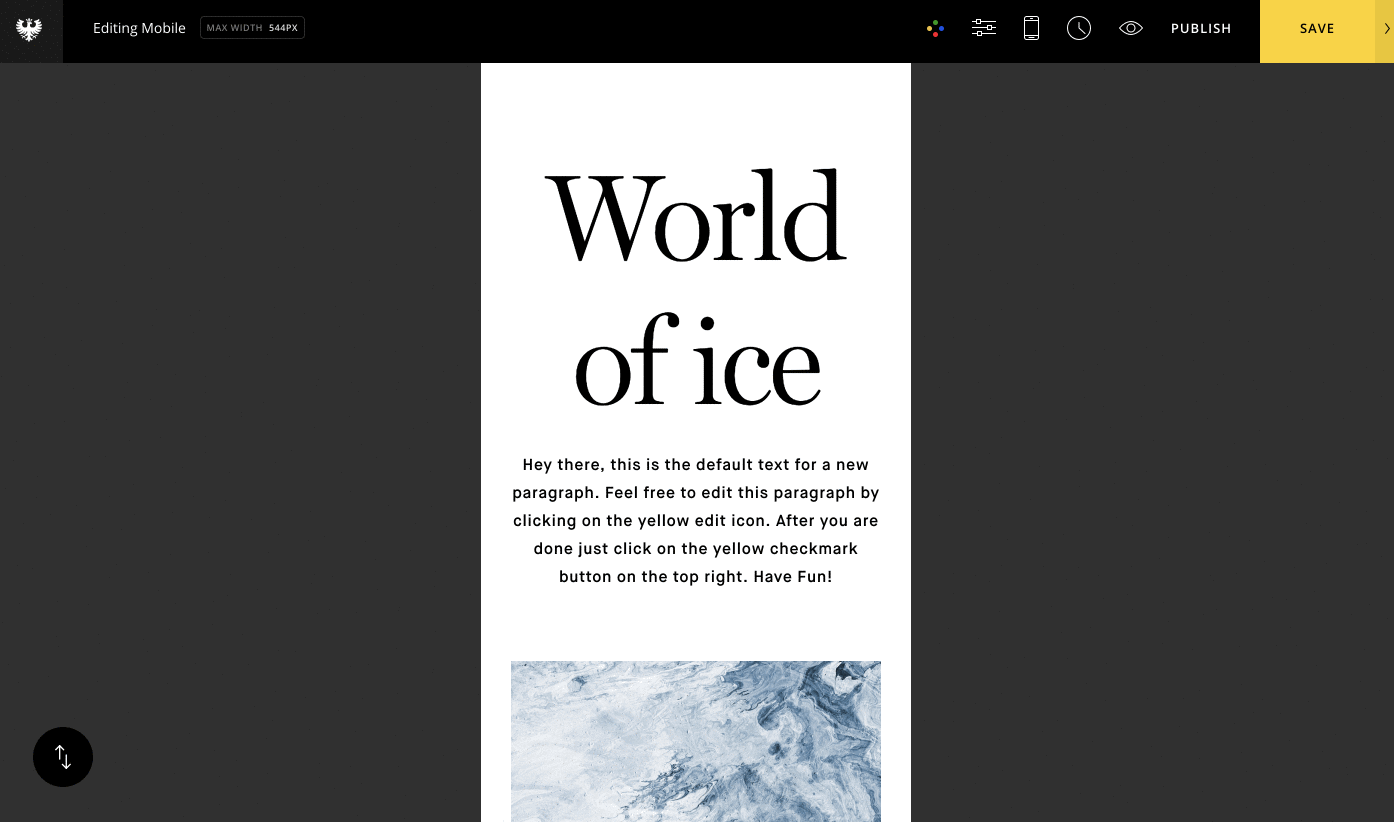Open the four-colored dots color palette
Image resolution: width=1394 pixels, height=822 pixels.
(935, 29)
